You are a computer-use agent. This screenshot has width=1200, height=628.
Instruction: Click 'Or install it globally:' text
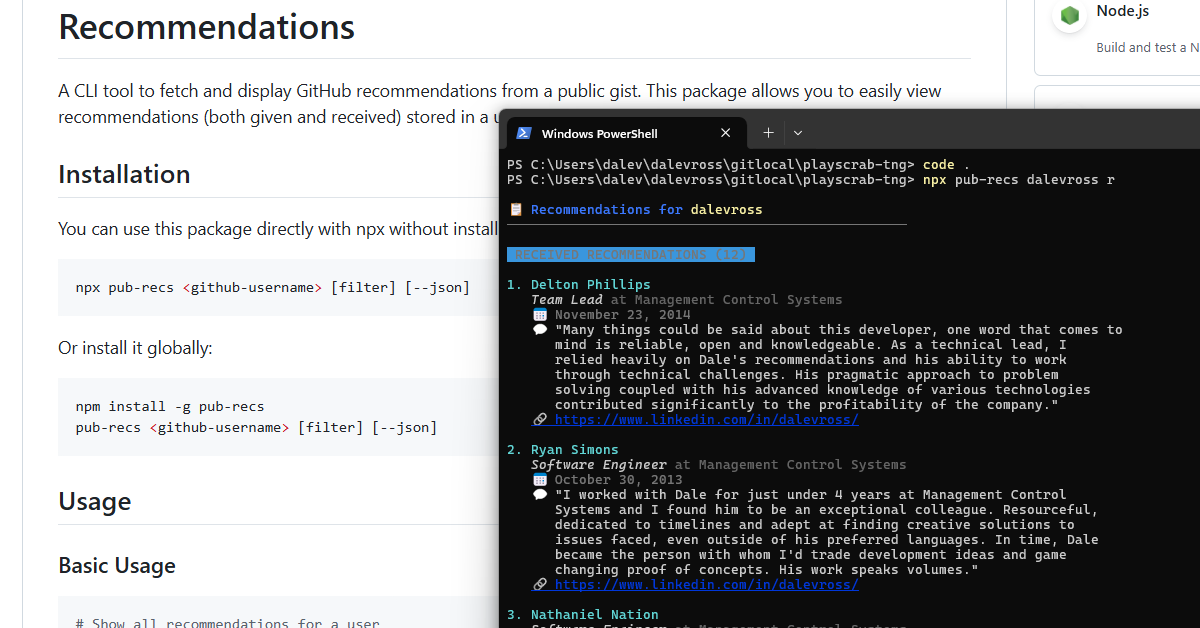(135, 348)
